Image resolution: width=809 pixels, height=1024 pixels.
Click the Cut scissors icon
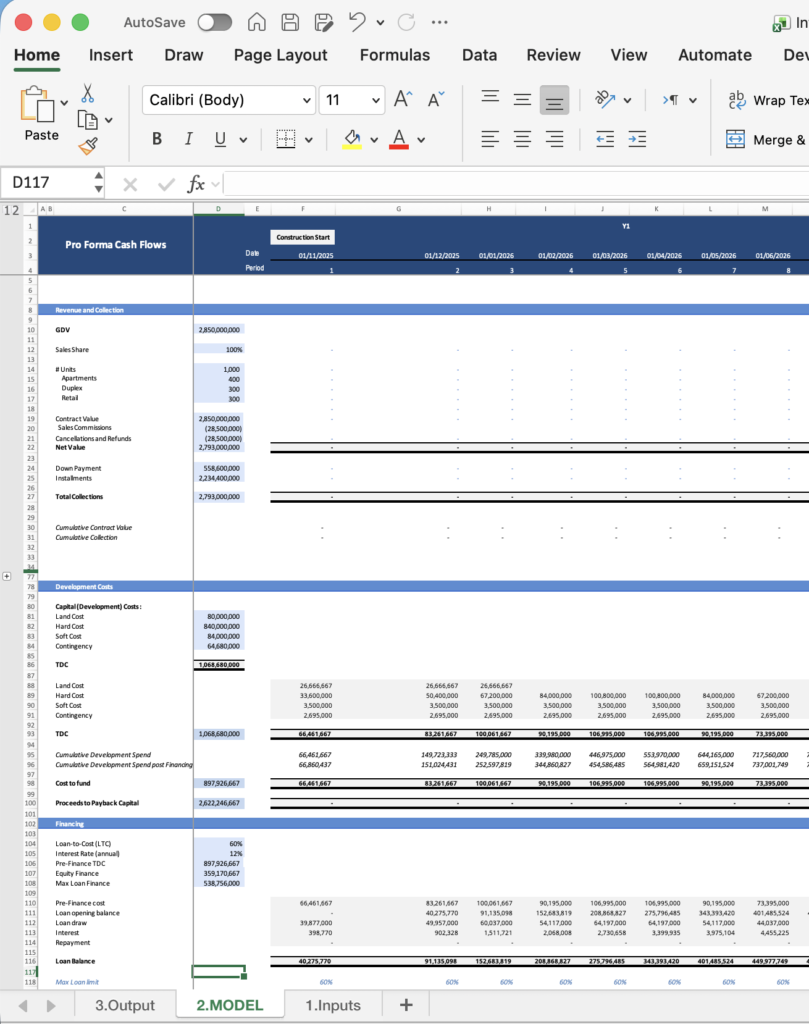[88, 94]
